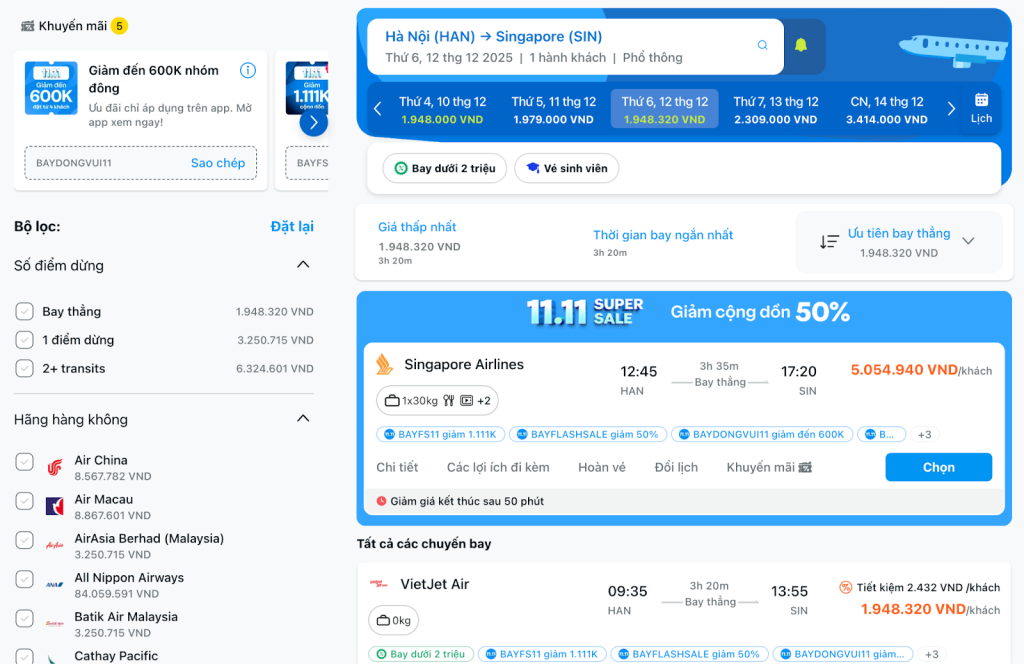Show previous dates with left arrow
Viewport: 1024px width, 664px height.
click(x=378, y=109)
